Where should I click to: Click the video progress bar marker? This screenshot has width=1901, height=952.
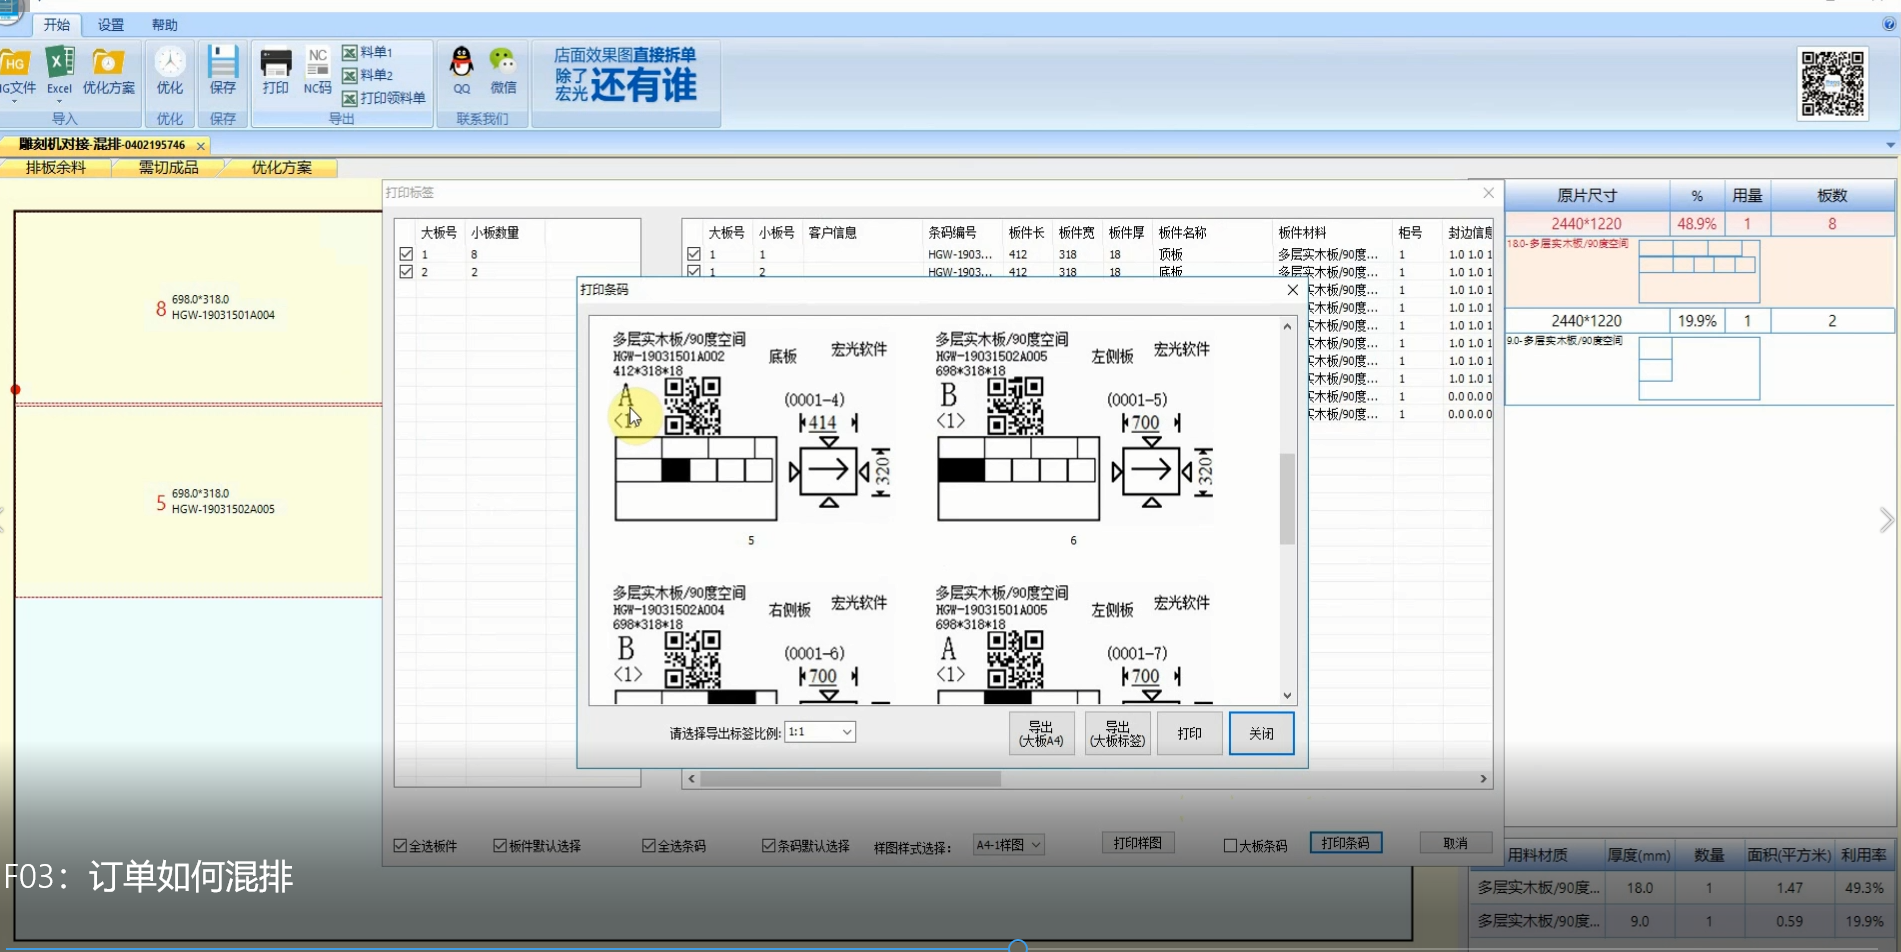coord(1018,945)
